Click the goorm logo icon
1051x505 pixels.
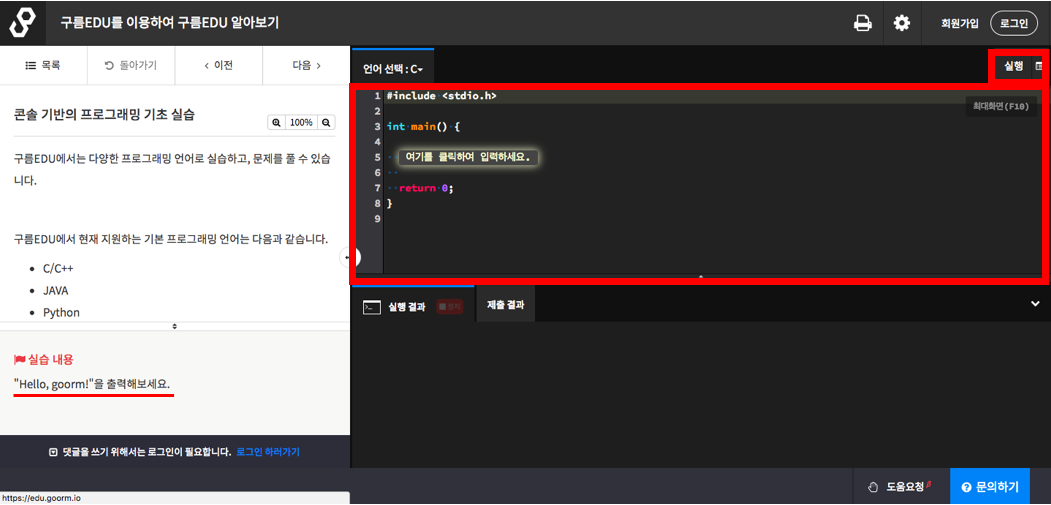click(22, 23)
